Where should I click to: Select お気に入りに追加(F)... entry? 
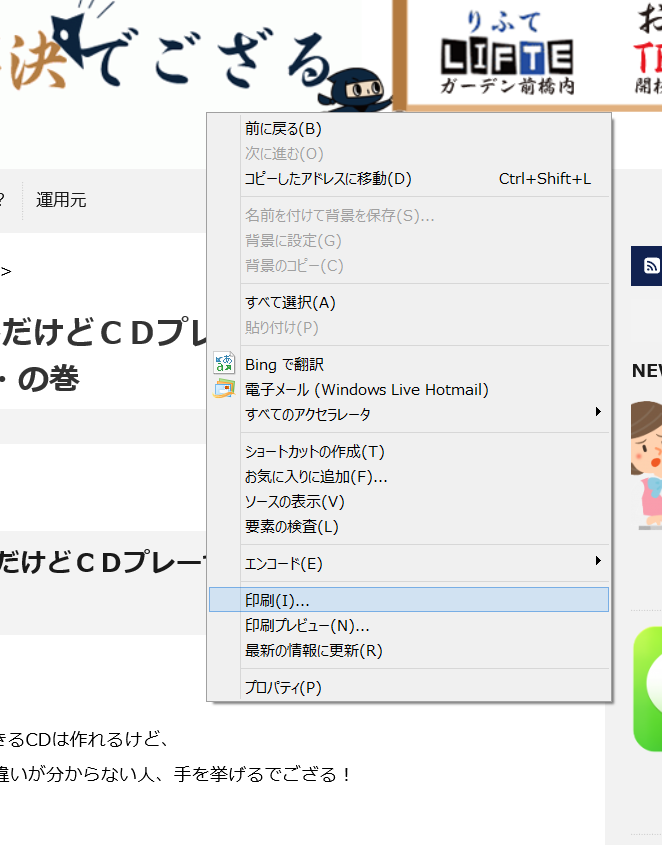coord(409,476)
